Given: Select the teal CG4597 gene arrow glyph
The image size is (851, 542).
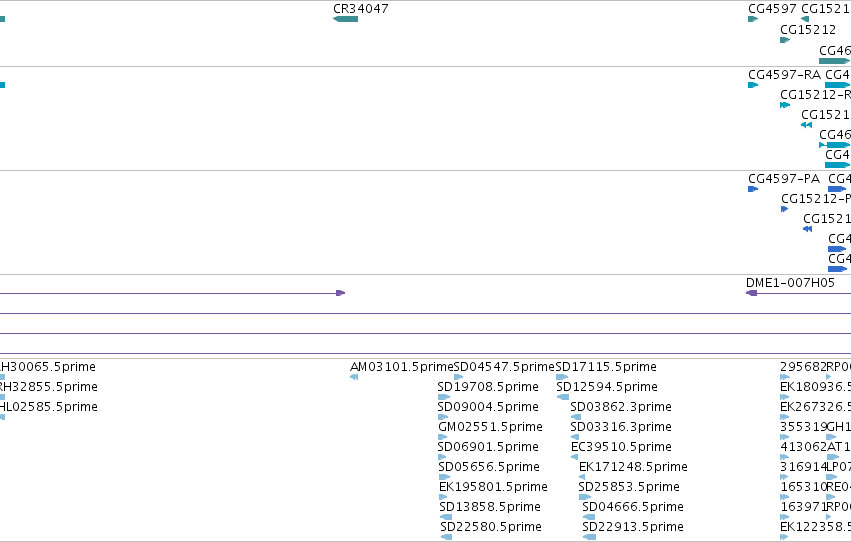Looking at the screenshot, I should 753,19.
